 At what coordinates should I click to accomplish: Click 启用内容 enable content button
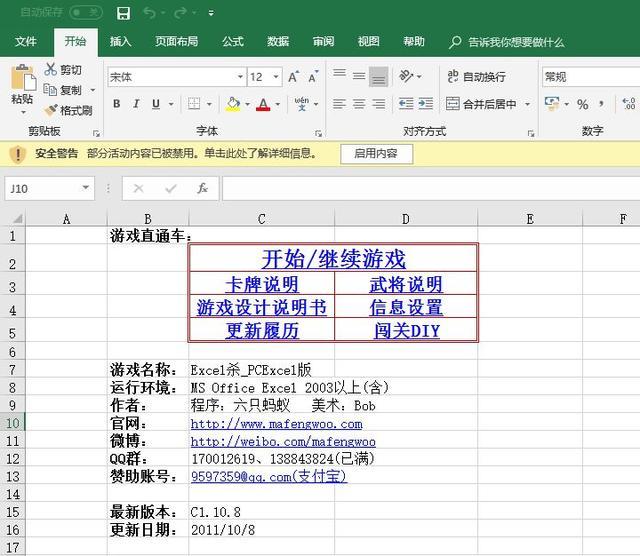click(x=376, y=153)
